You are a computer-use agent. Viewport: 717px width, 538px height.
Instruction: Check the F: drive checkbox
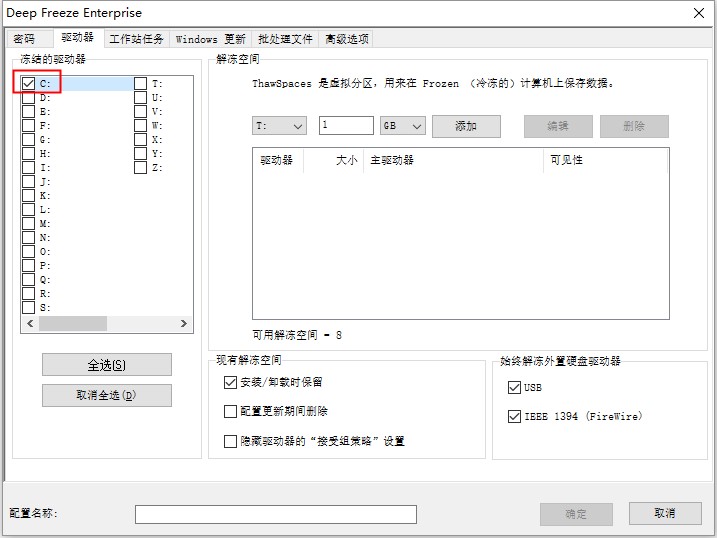point(28,126)
